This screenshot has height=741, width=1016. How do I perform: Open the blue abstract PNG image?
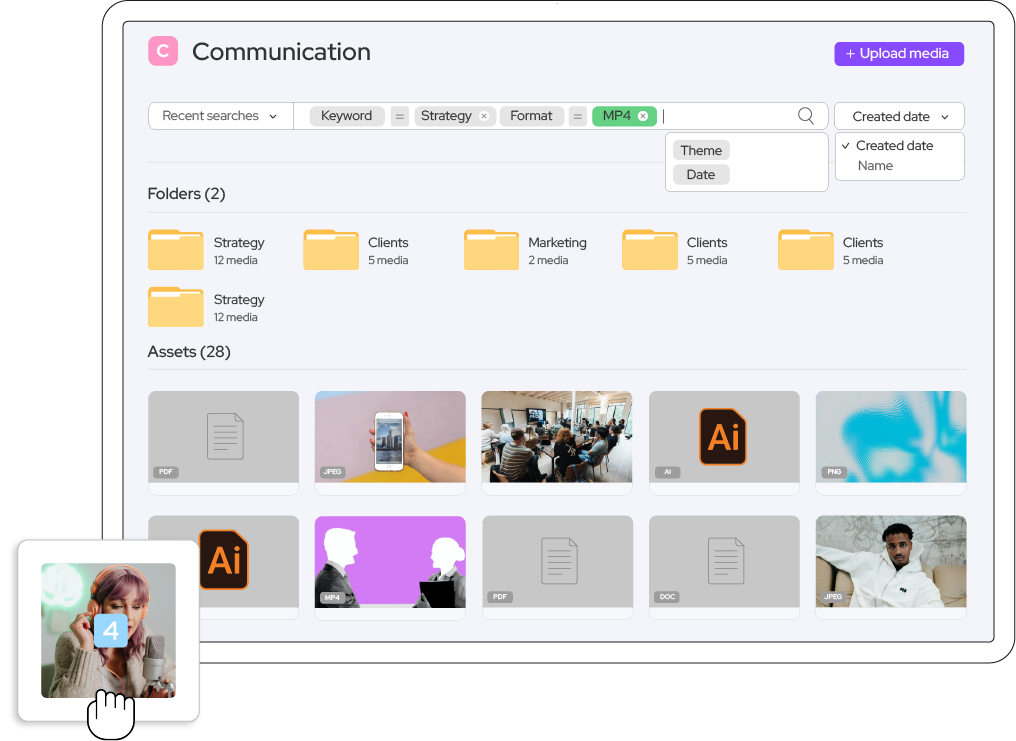pos(891,437)
